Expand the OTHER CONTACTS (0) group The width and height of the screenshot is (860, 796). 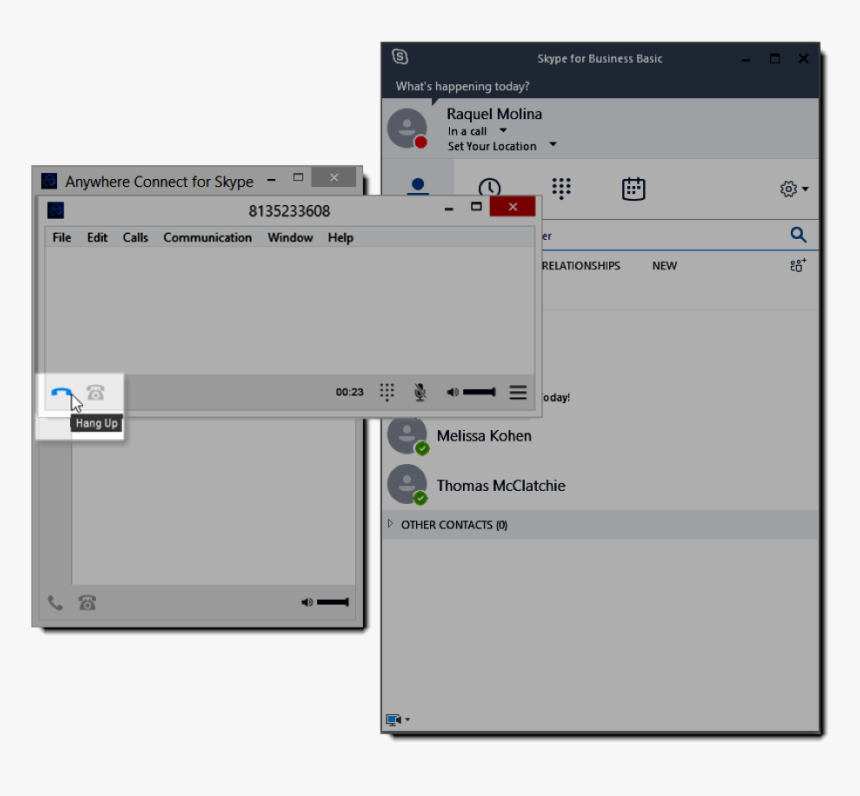(x=390, y=524)
